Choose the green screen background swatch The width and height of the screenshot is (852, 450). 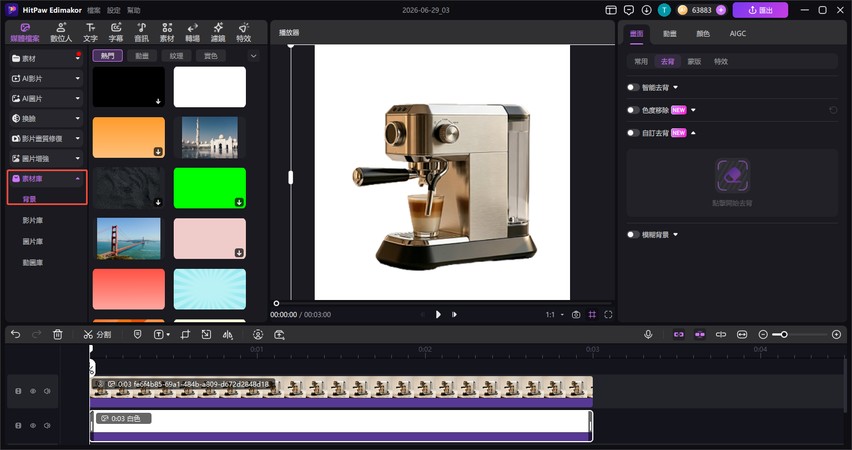coord(210,188)
